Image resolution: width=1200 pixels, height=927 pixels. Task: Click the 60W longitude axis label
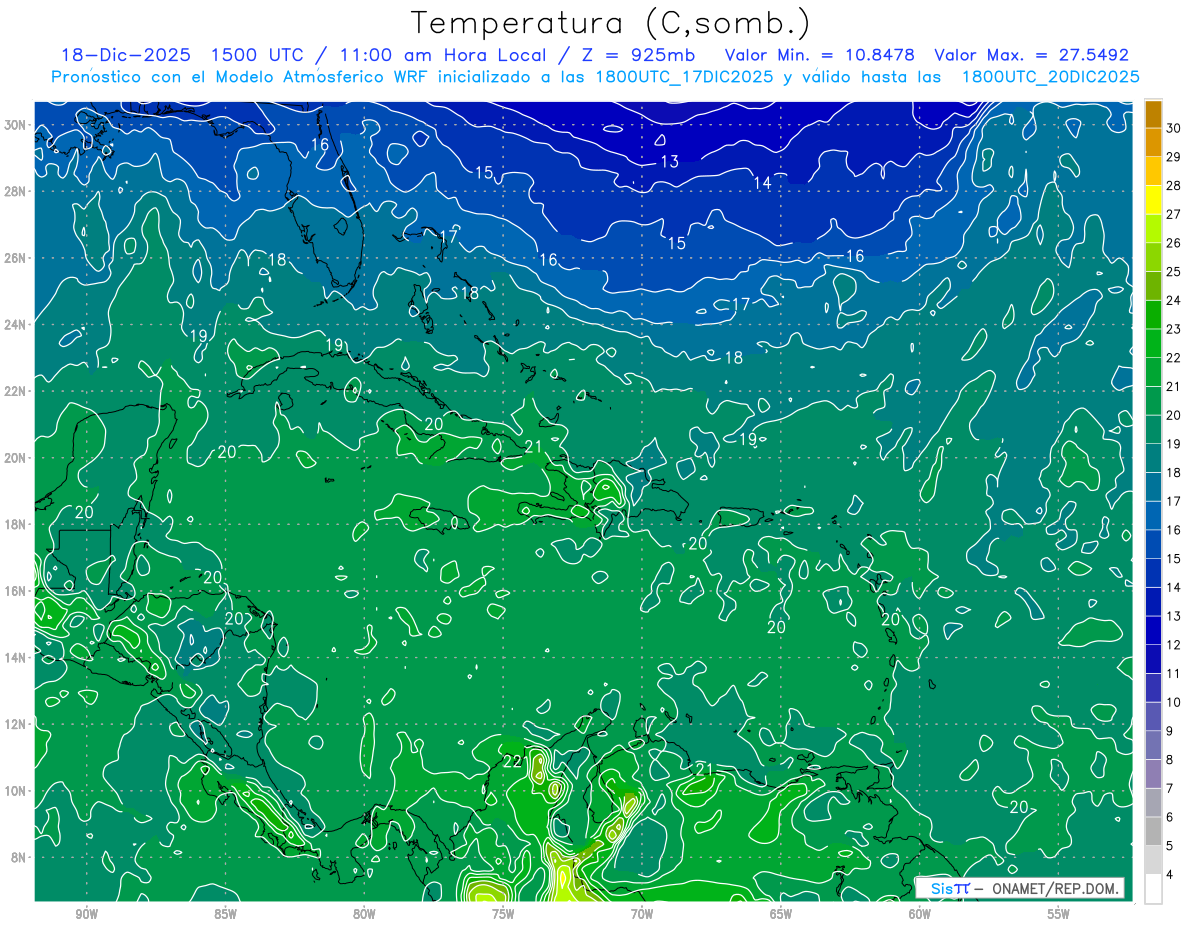920,914
